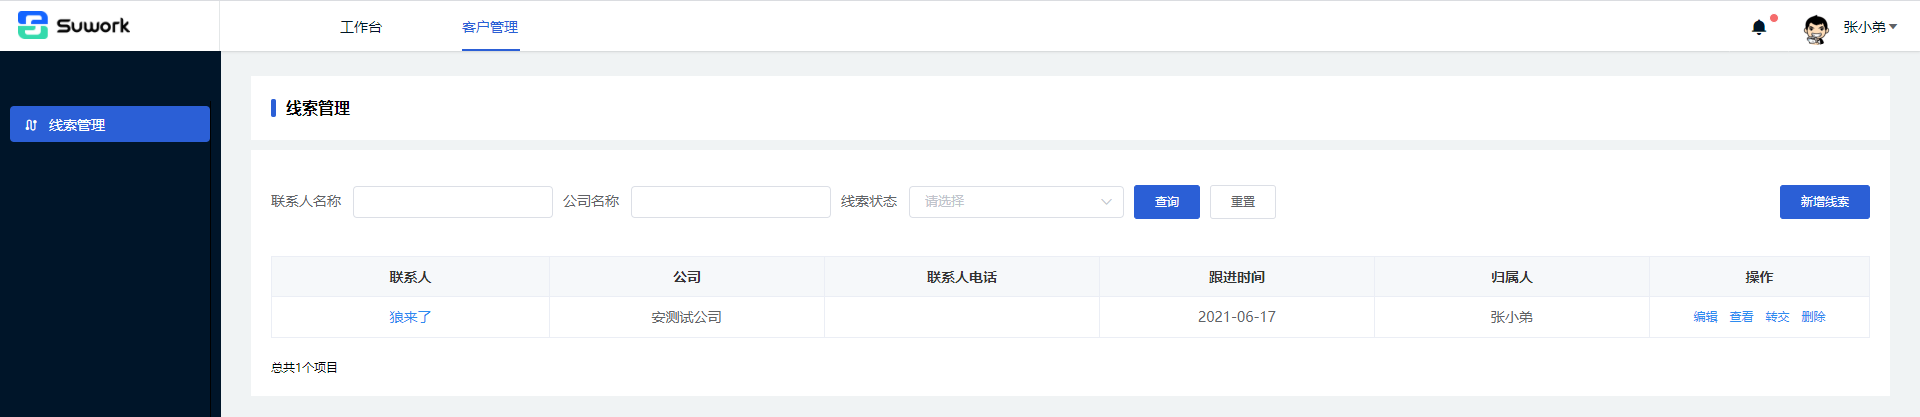Click the Suwork logo

(74, 25)
